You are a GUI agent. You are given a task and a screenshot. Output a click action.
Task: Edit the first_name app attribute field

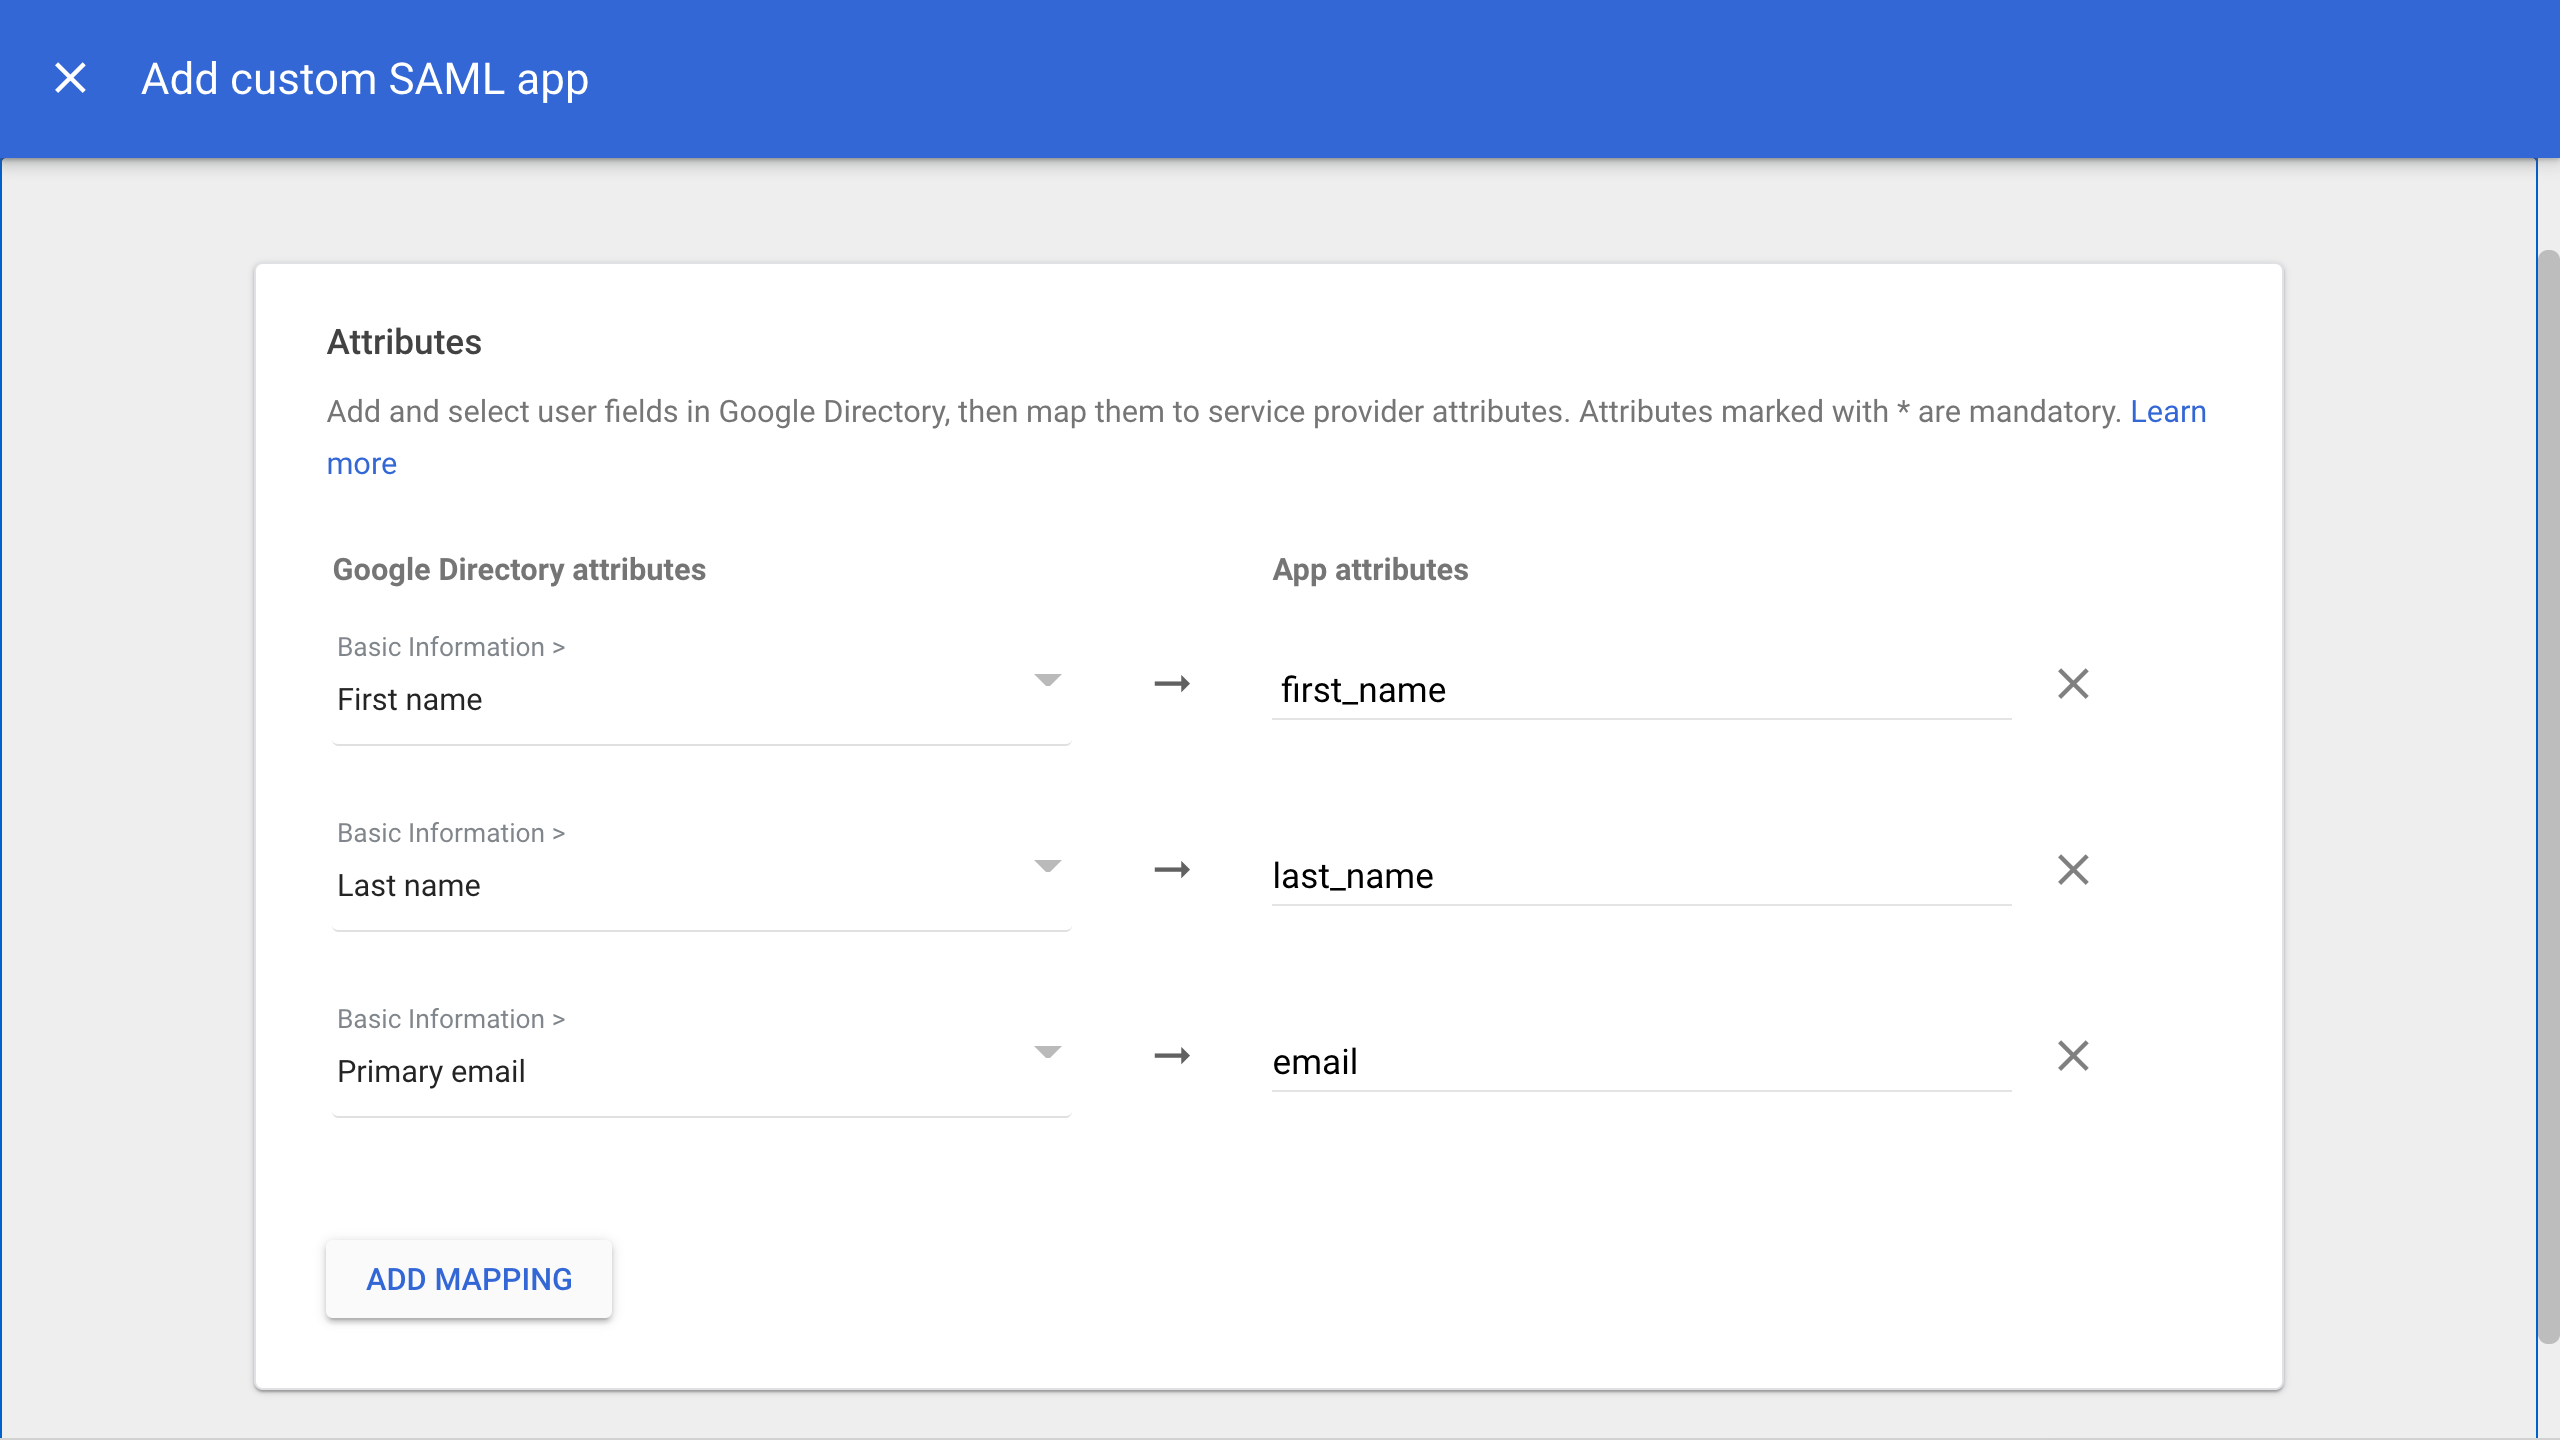click(1640, 690)
